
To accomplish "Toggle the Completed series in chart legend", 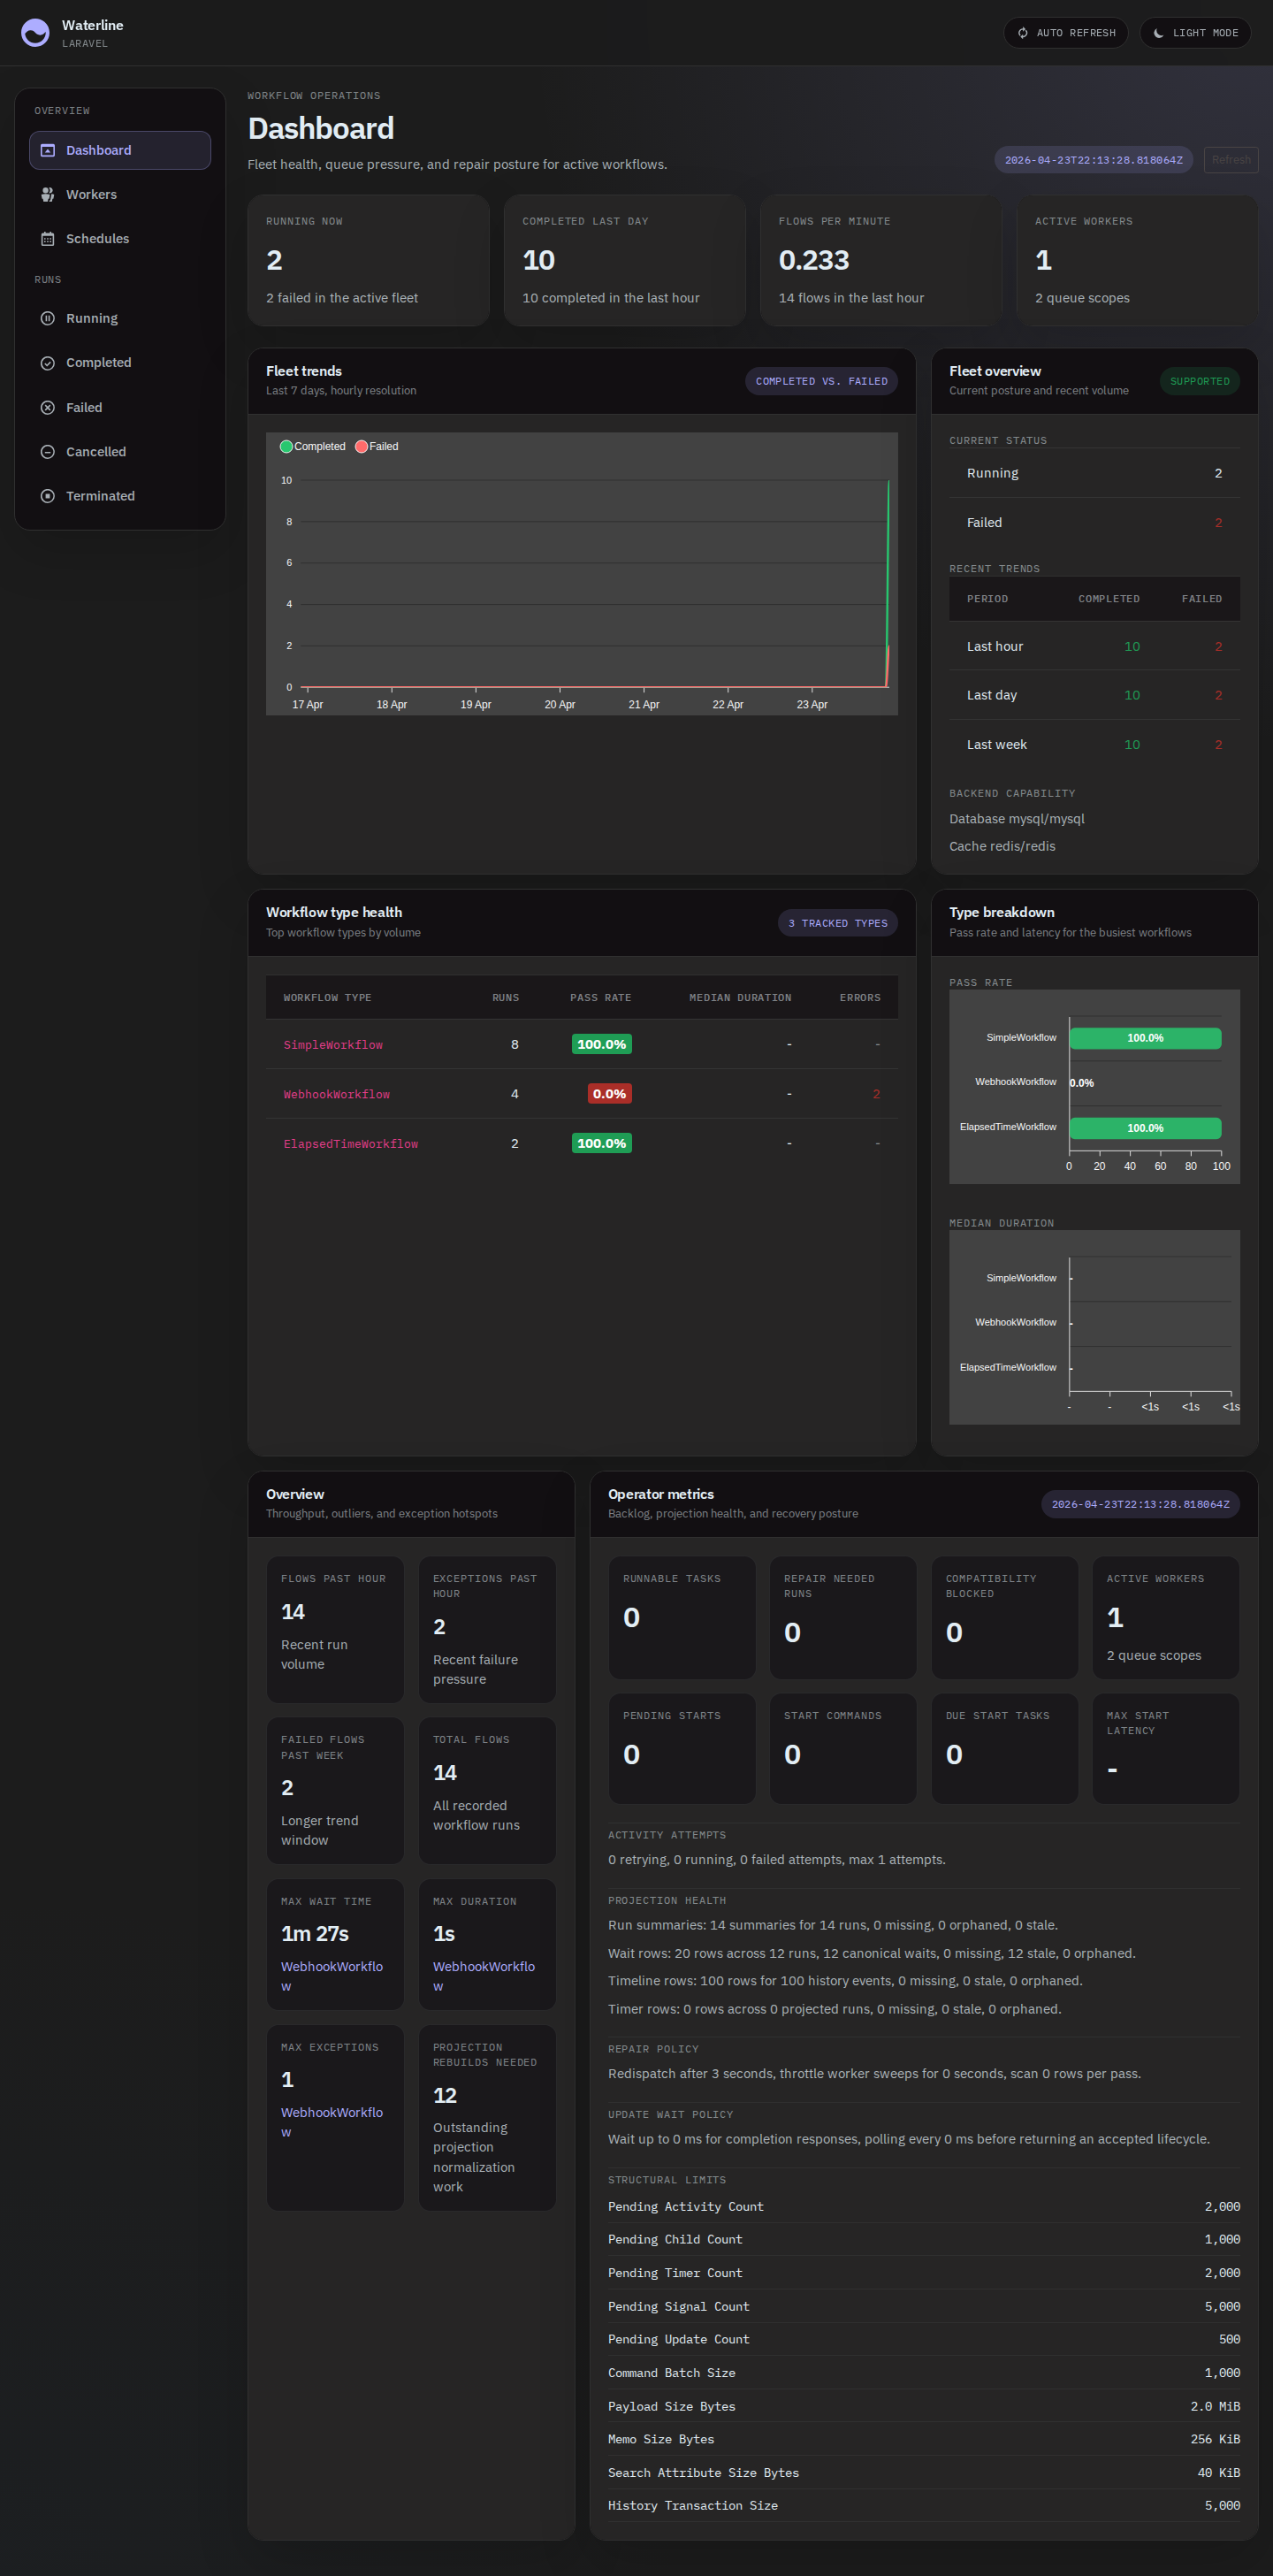I will [x=313, y=446].
